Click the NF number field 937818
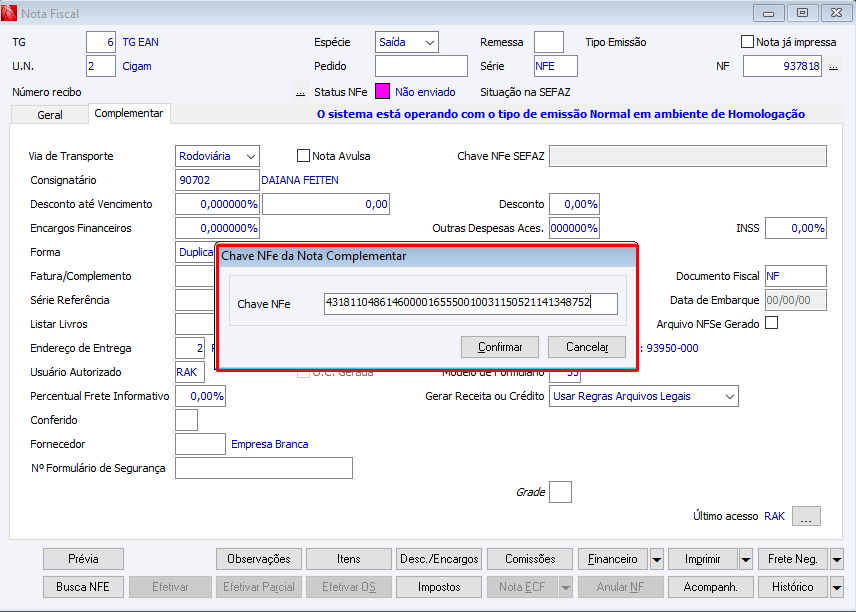 [782, 66]
